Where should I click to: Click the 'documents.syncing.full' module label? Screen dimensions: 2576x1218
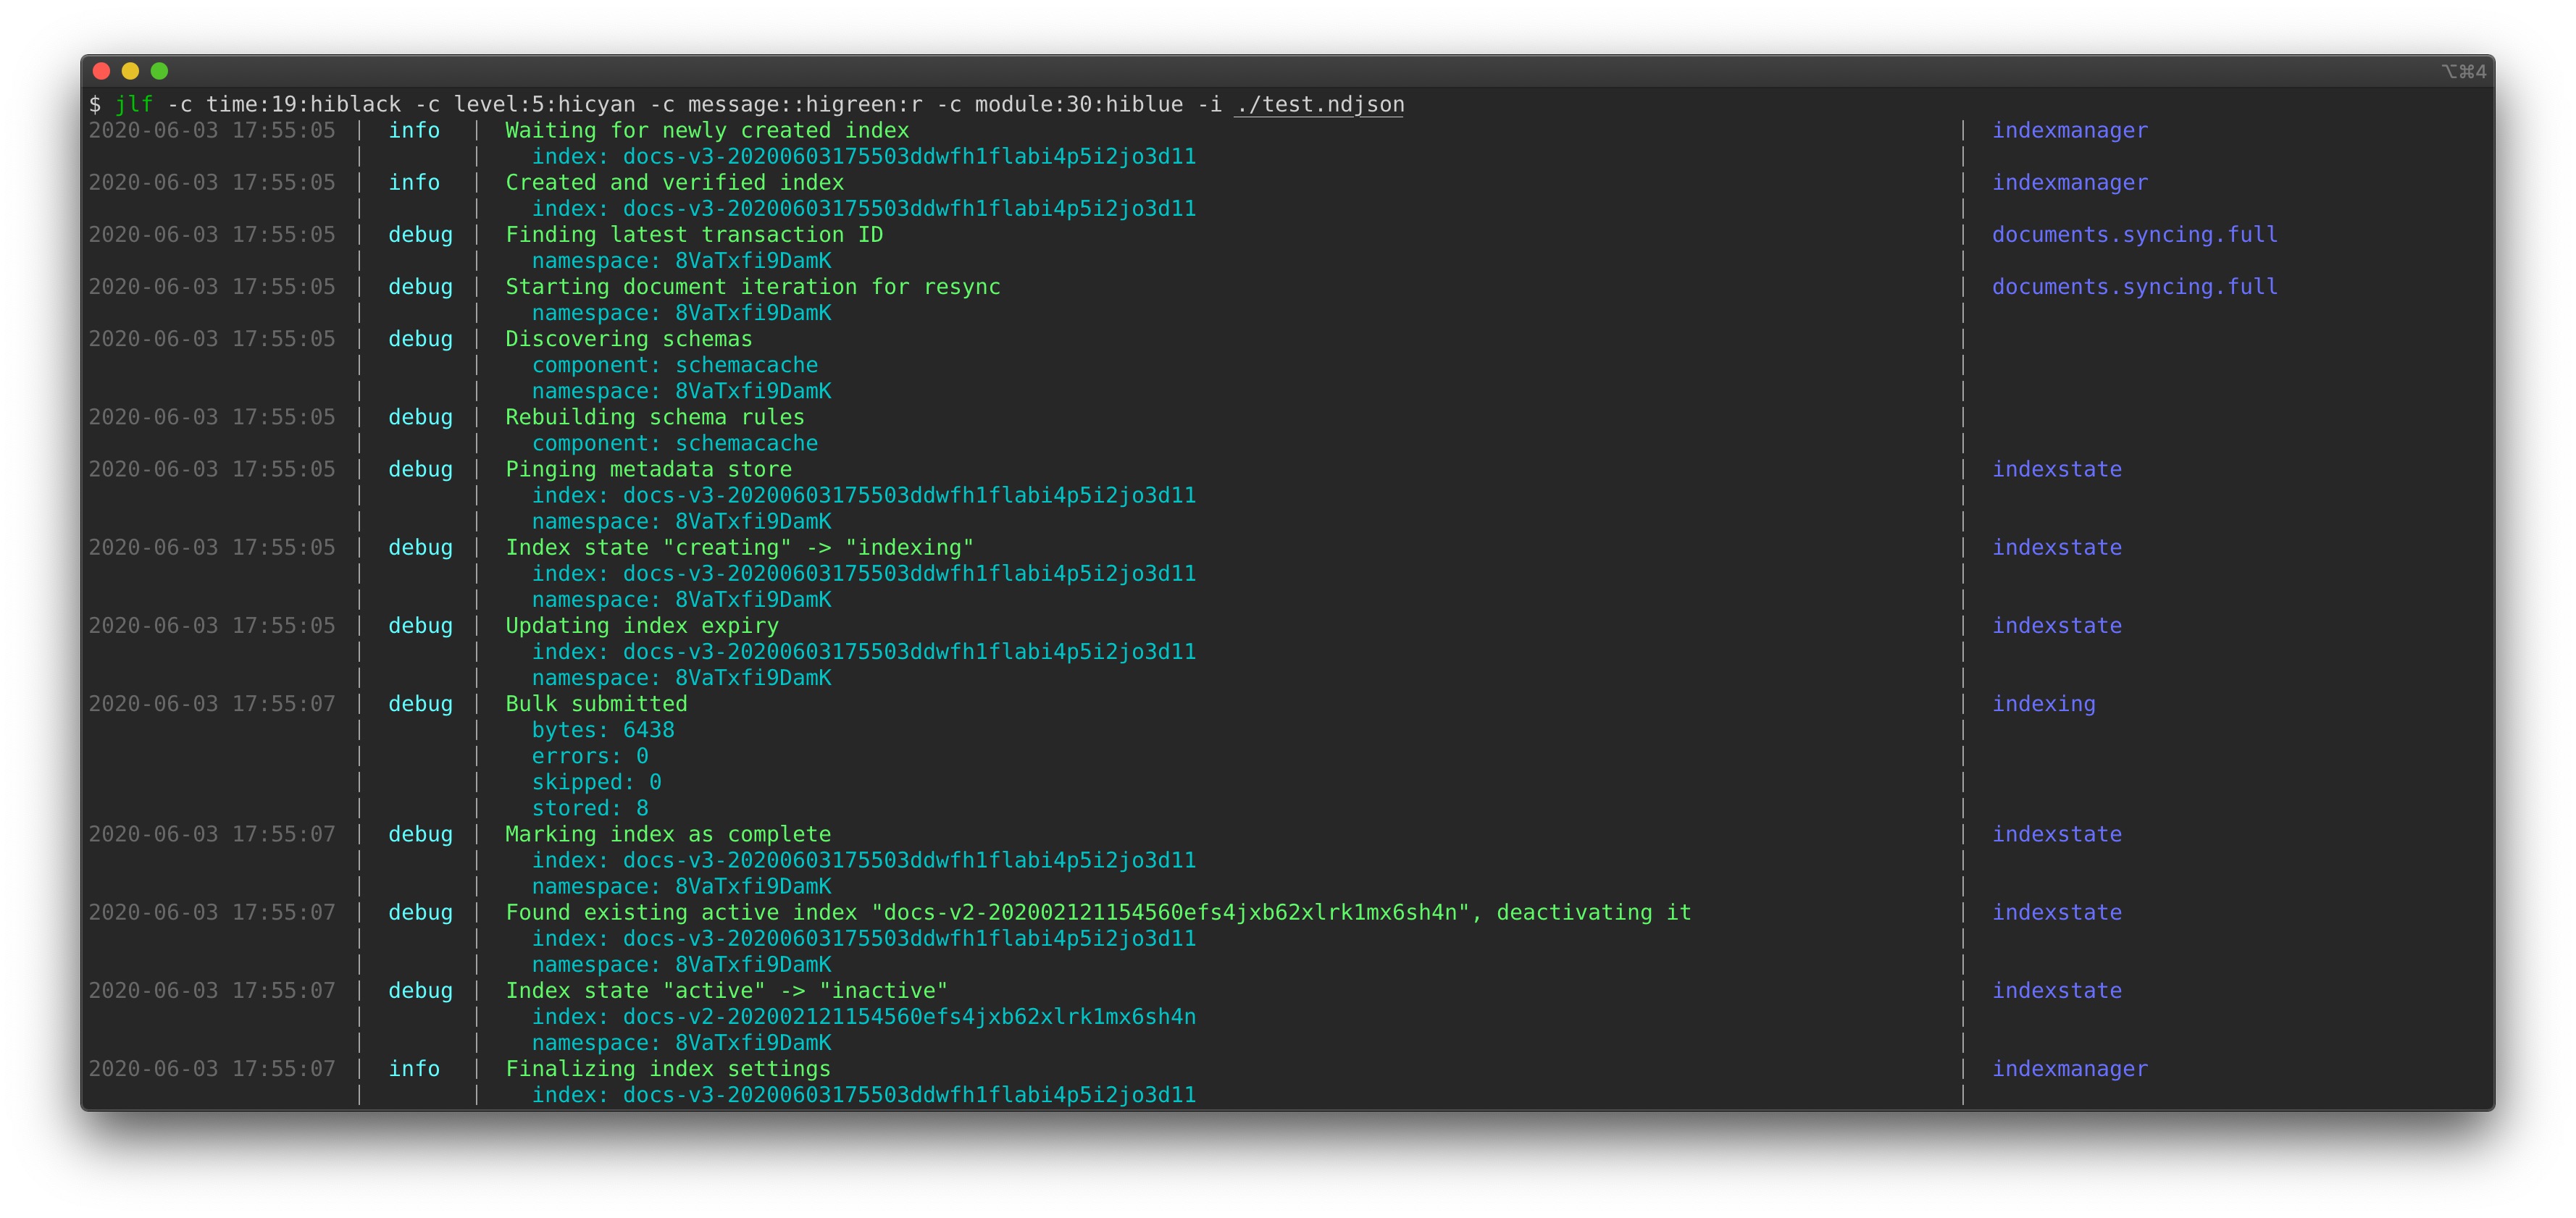point(2135,234)
